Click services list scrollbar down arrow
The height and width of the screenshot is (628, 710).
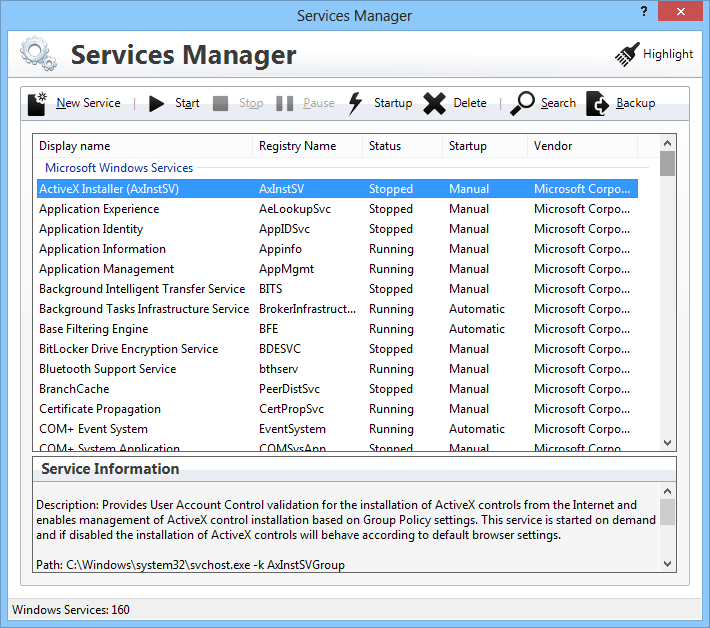coord(667,442)
